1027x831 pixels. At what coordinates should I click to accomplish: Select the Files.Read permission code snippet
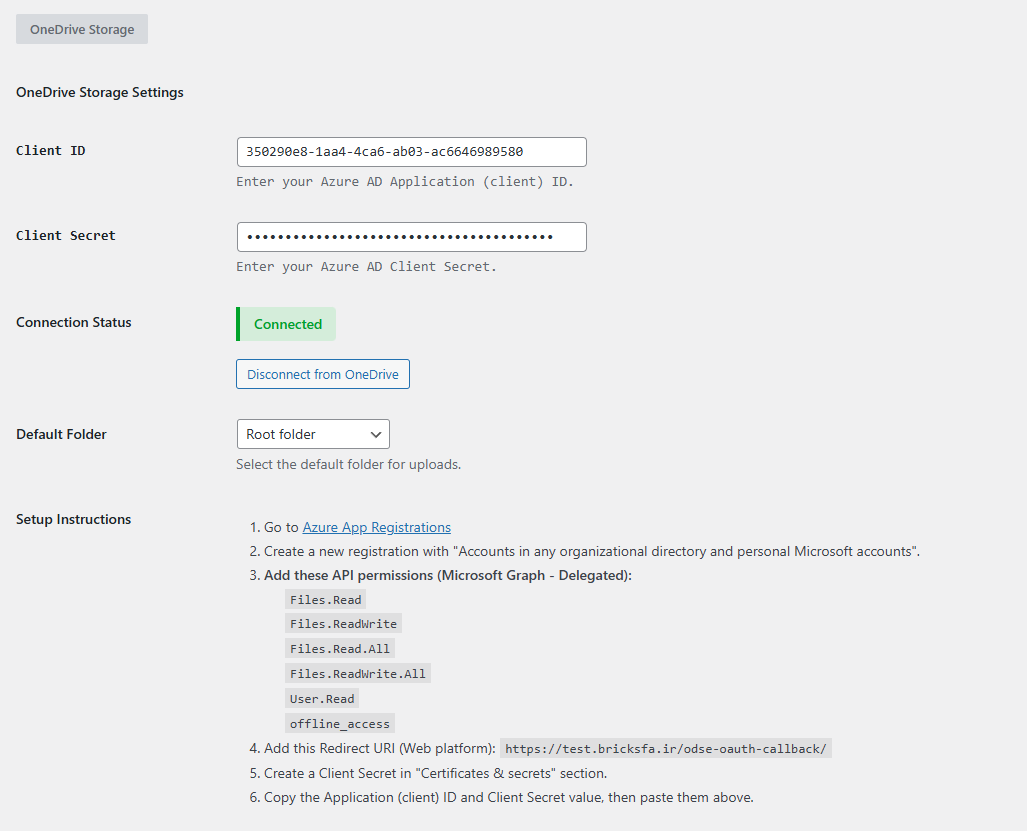point(325,599)
